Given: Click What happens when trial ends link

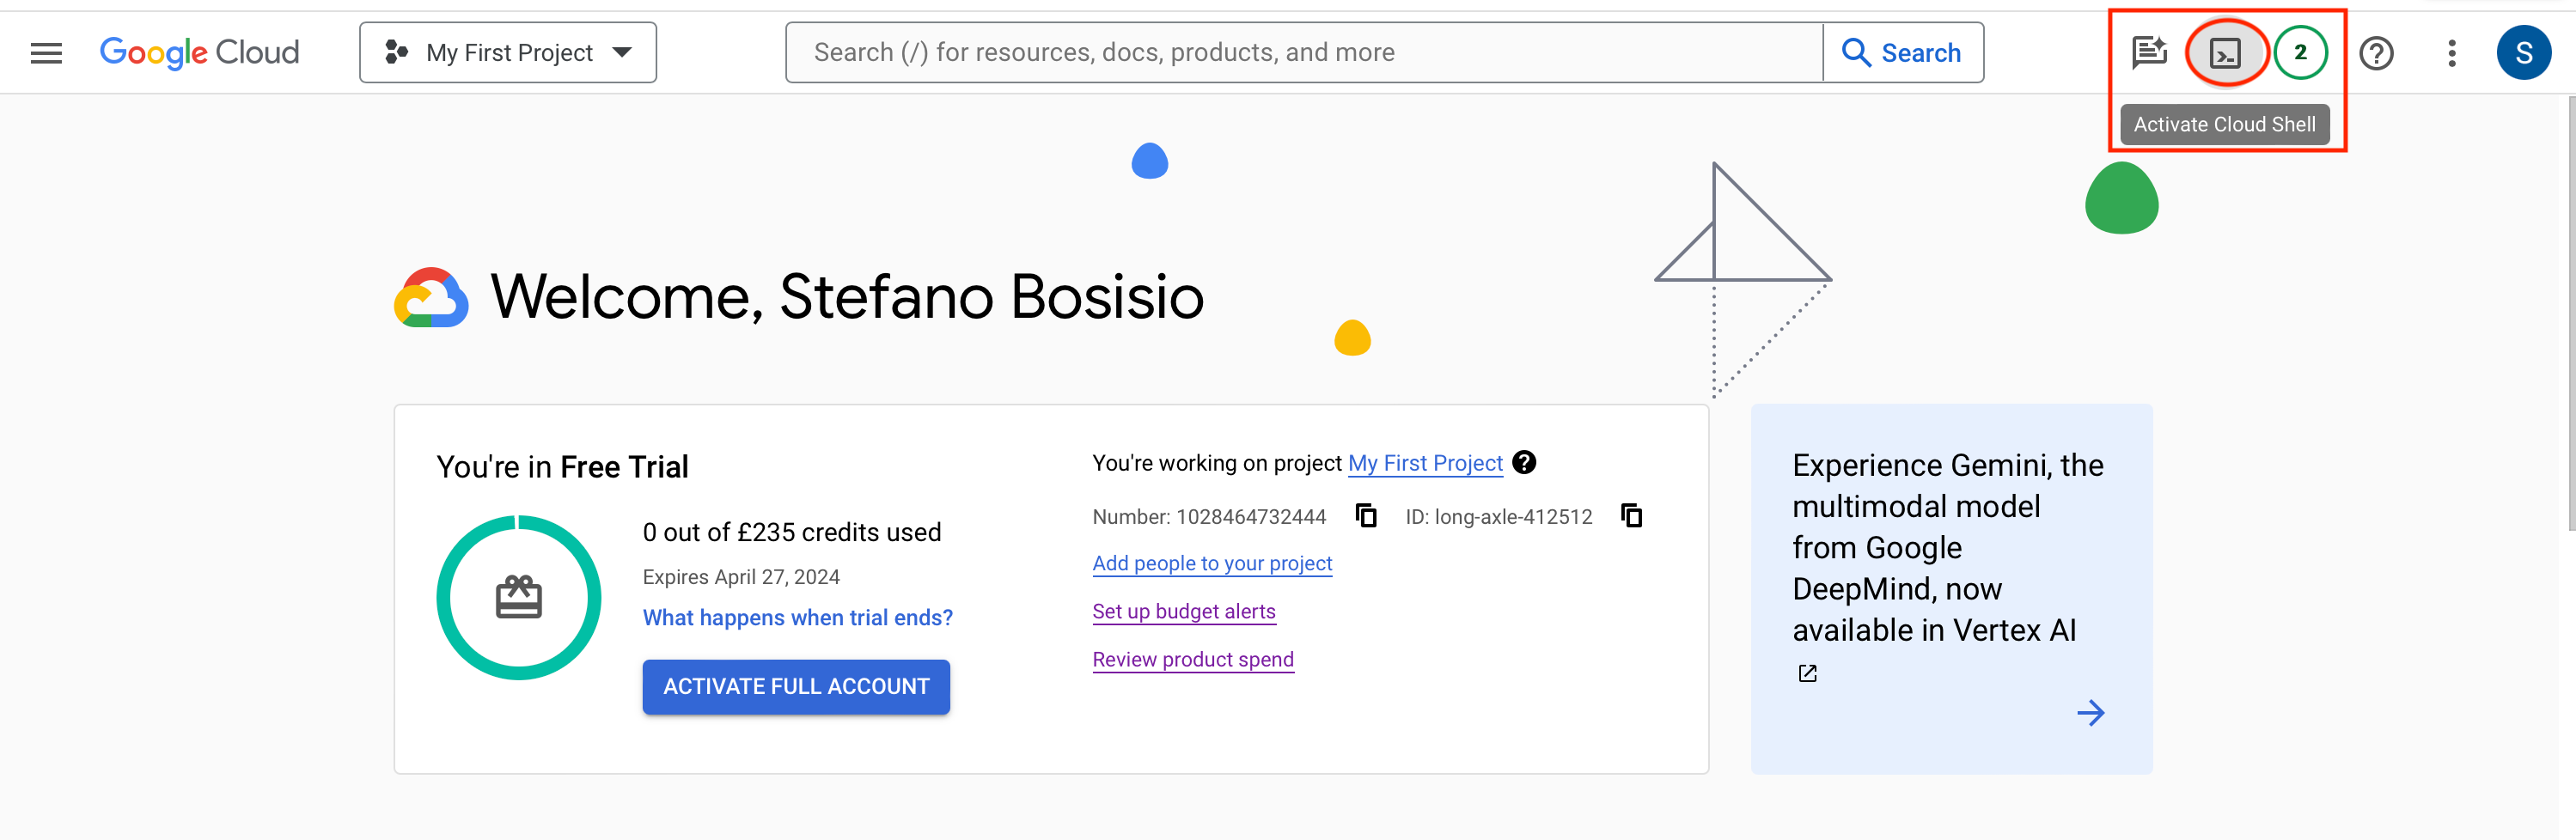Looking at the screenshot, I should 798,618.
